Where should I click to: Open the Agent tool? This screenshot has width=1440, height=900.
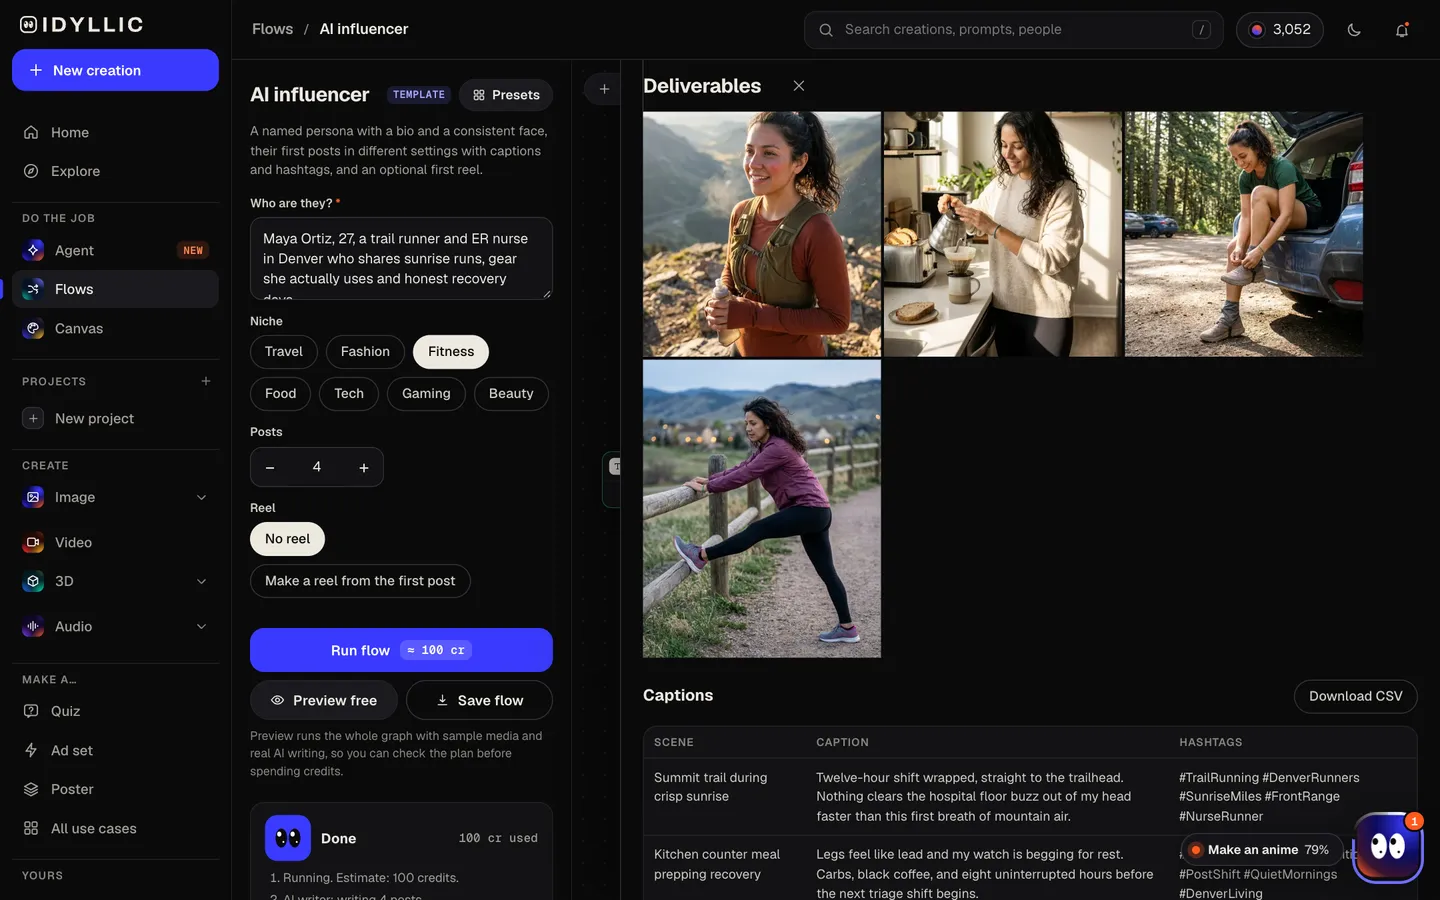click(x=115, y=250)
